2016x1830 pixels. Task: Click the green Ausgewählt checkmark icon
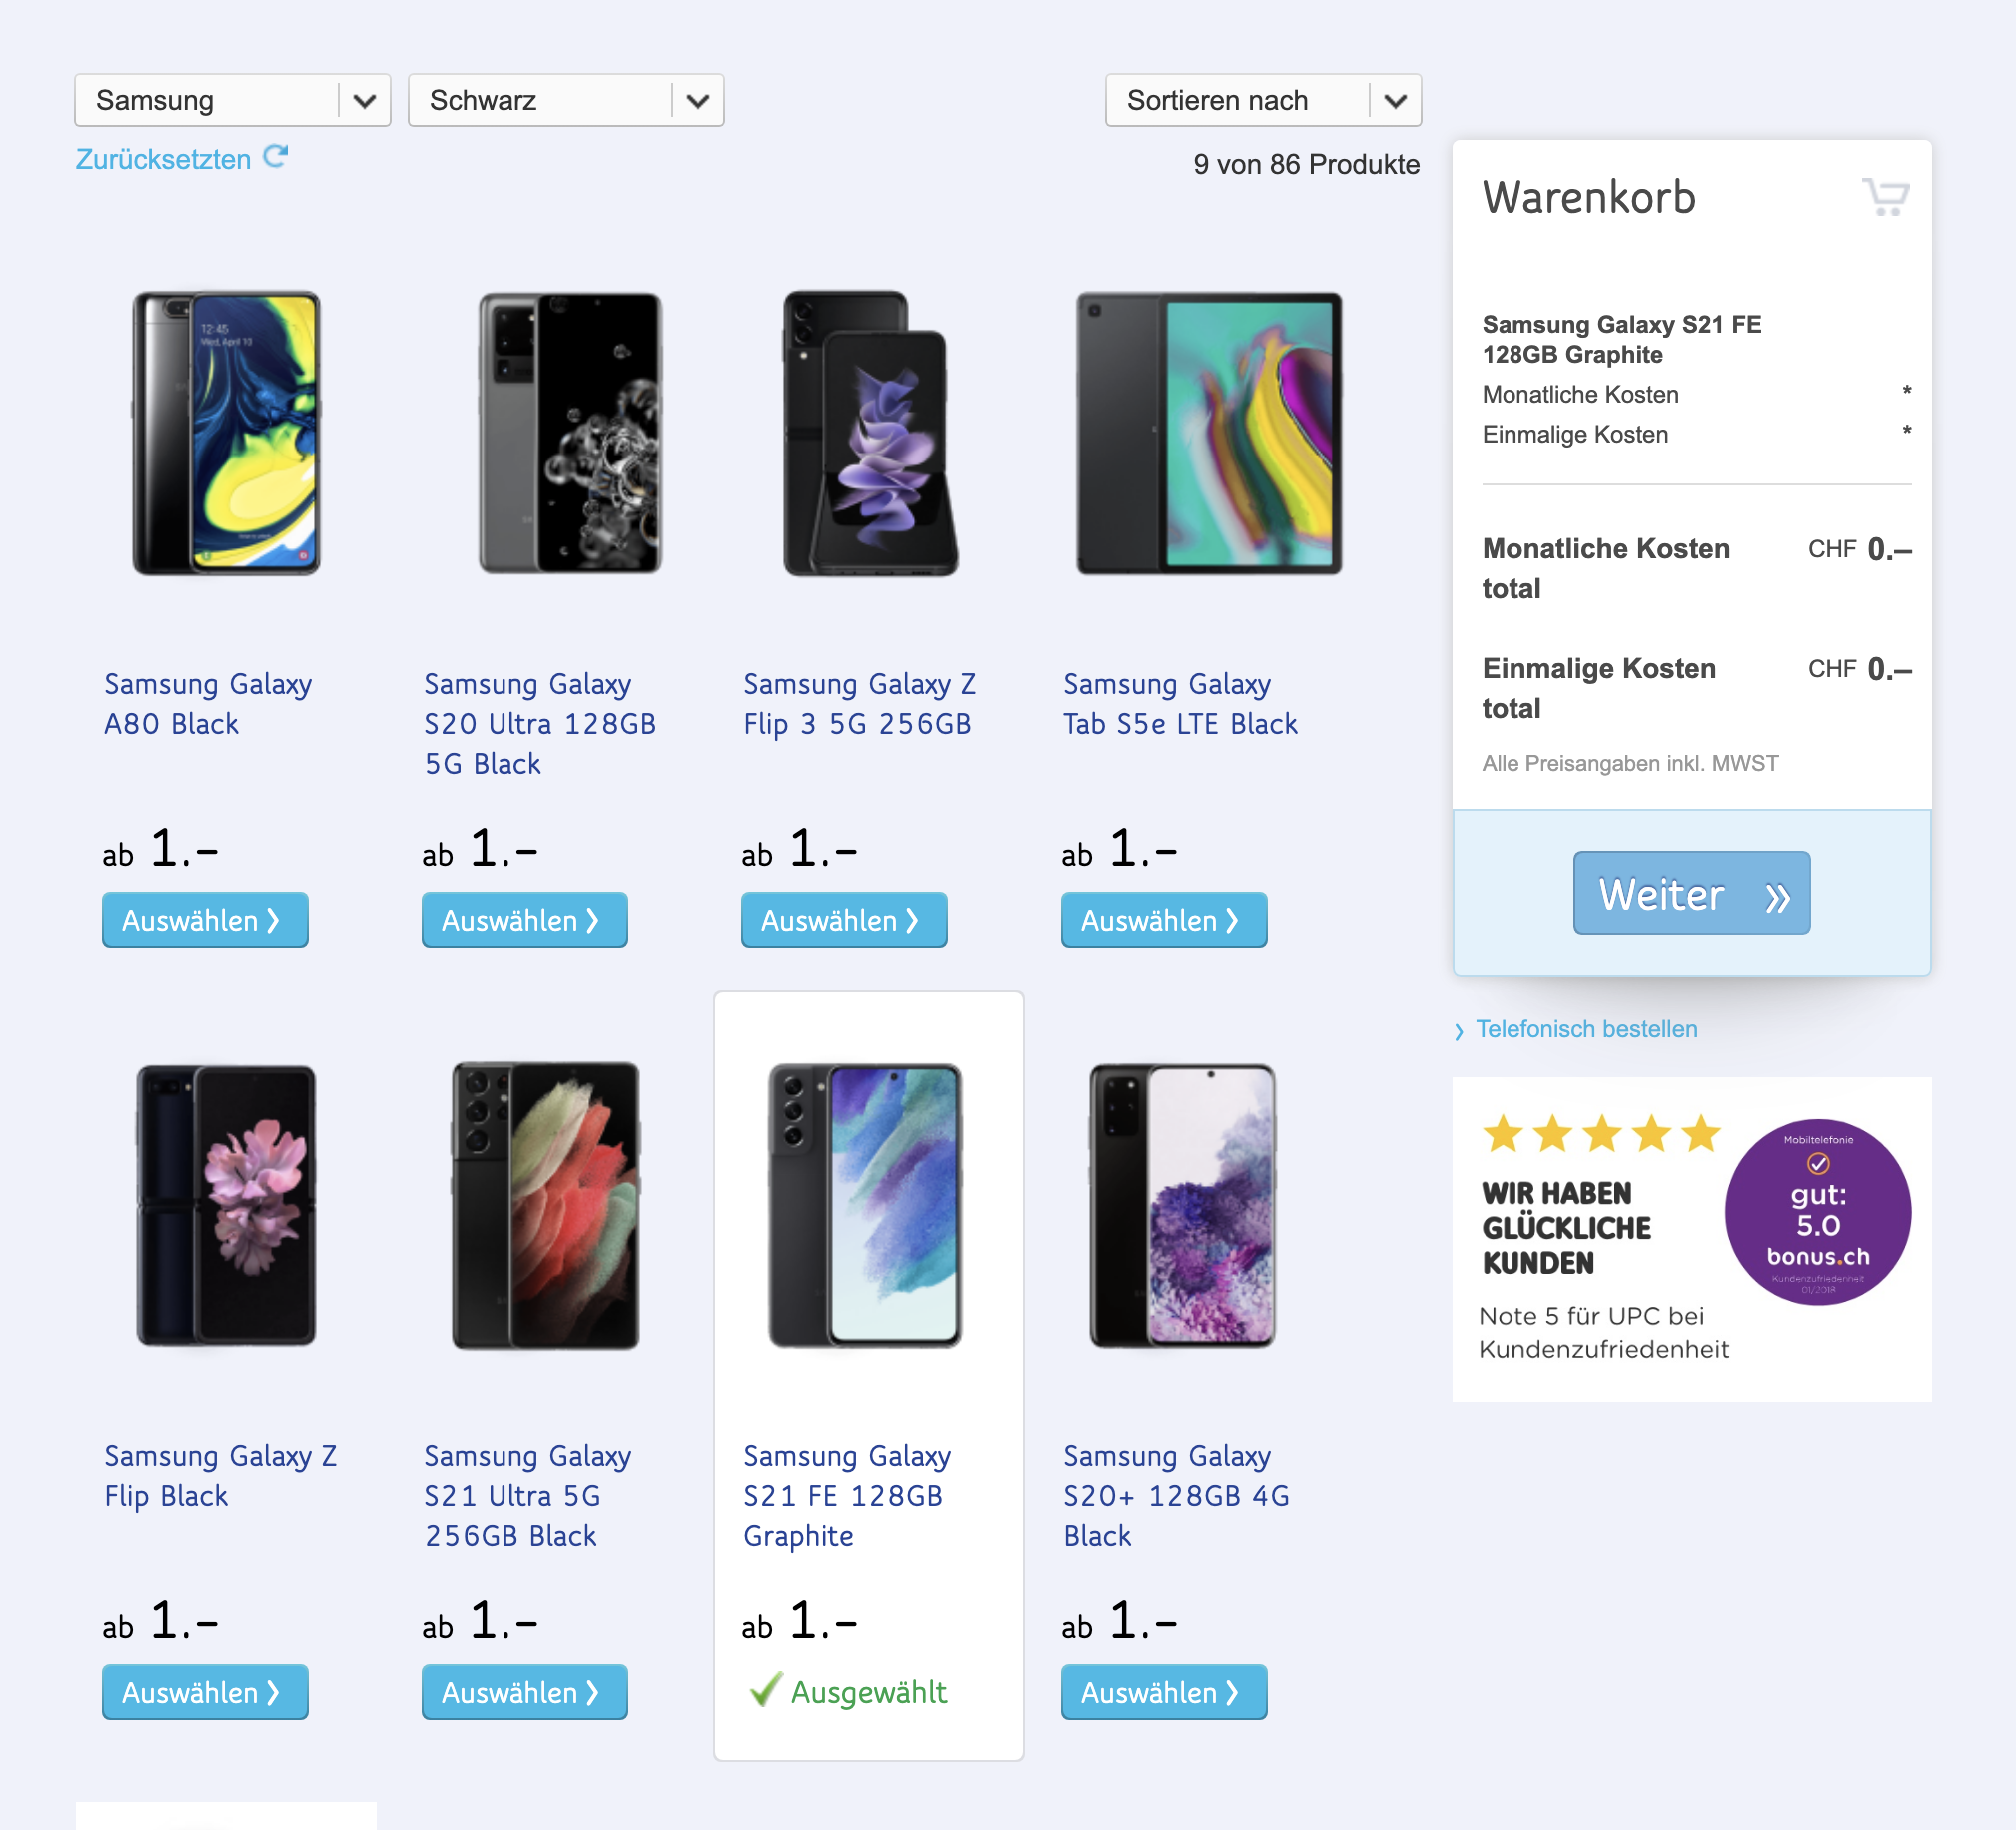click(765, 1691)
